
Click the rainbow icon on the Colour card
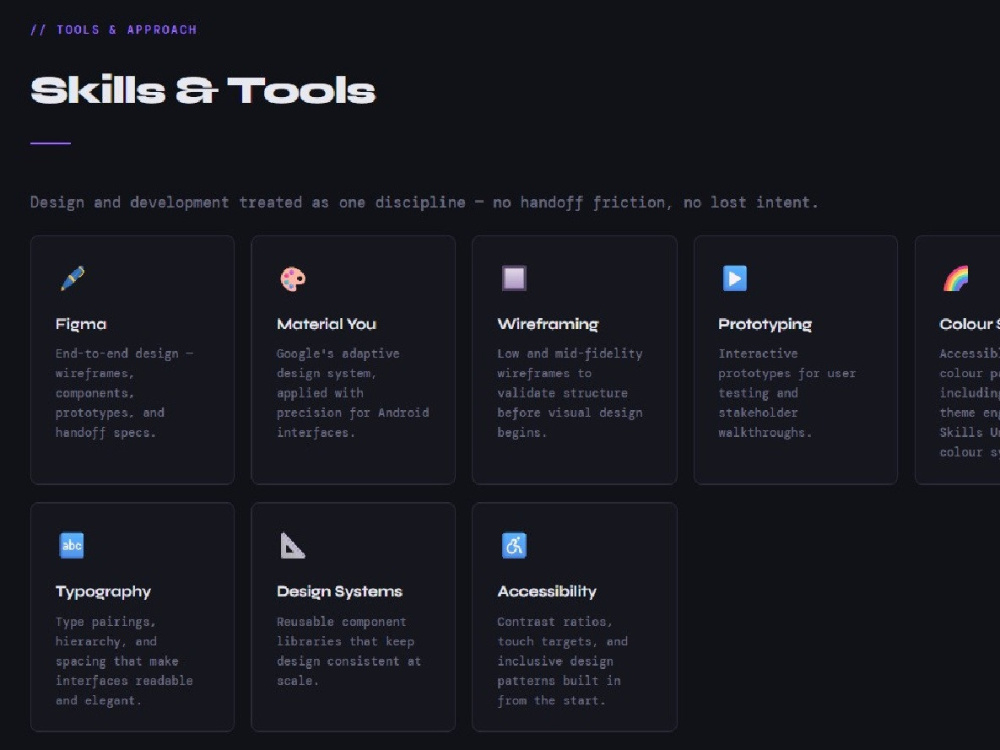(x=955, y=278)
